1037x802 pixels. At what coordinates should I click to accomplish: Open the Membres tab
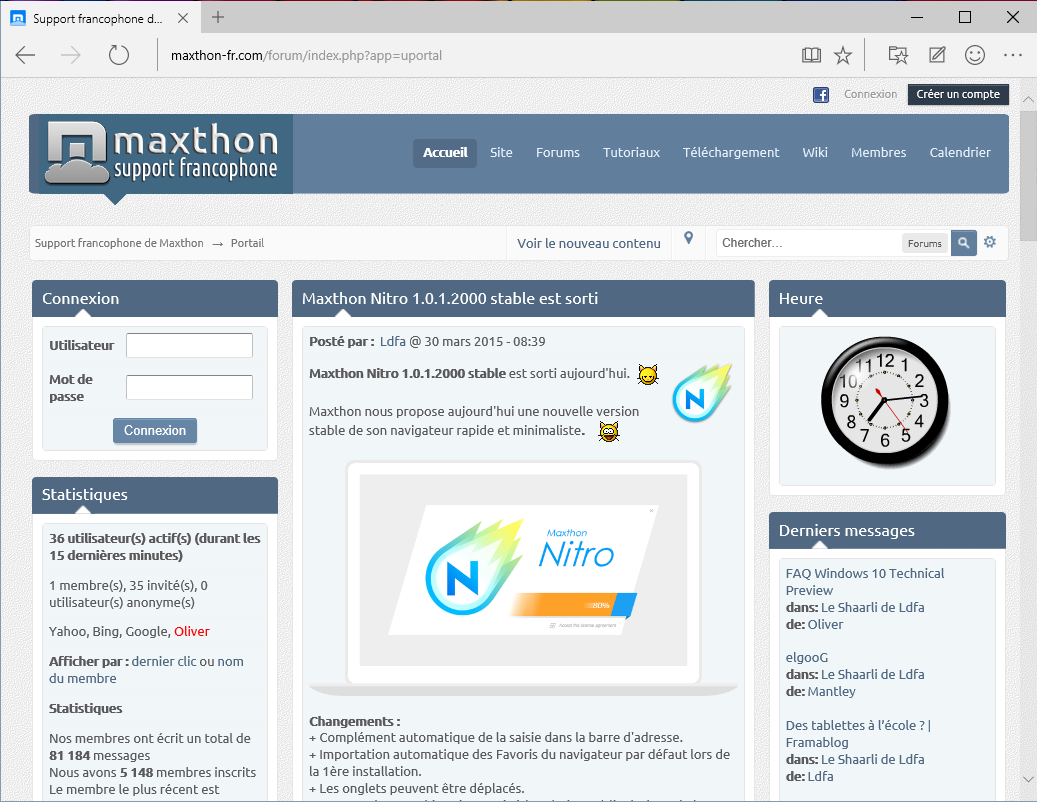878,153
